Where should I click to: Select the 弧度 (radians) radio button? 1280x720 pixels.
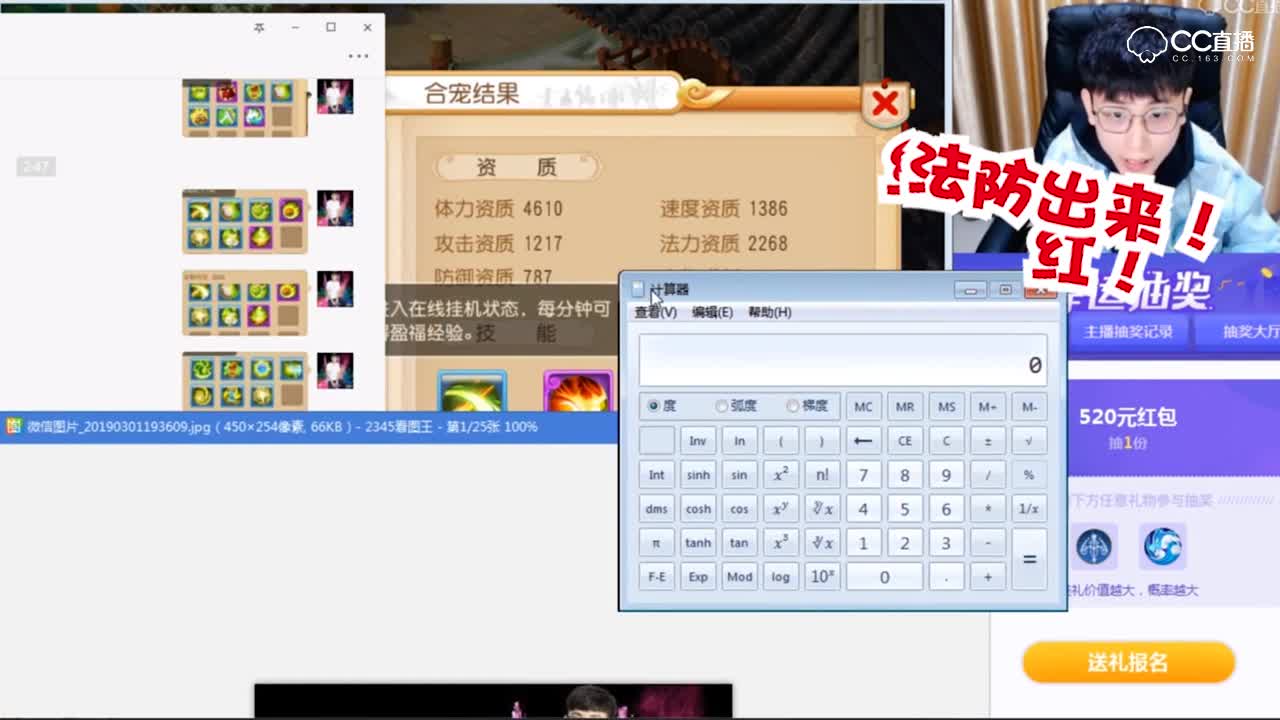(722, 406)
